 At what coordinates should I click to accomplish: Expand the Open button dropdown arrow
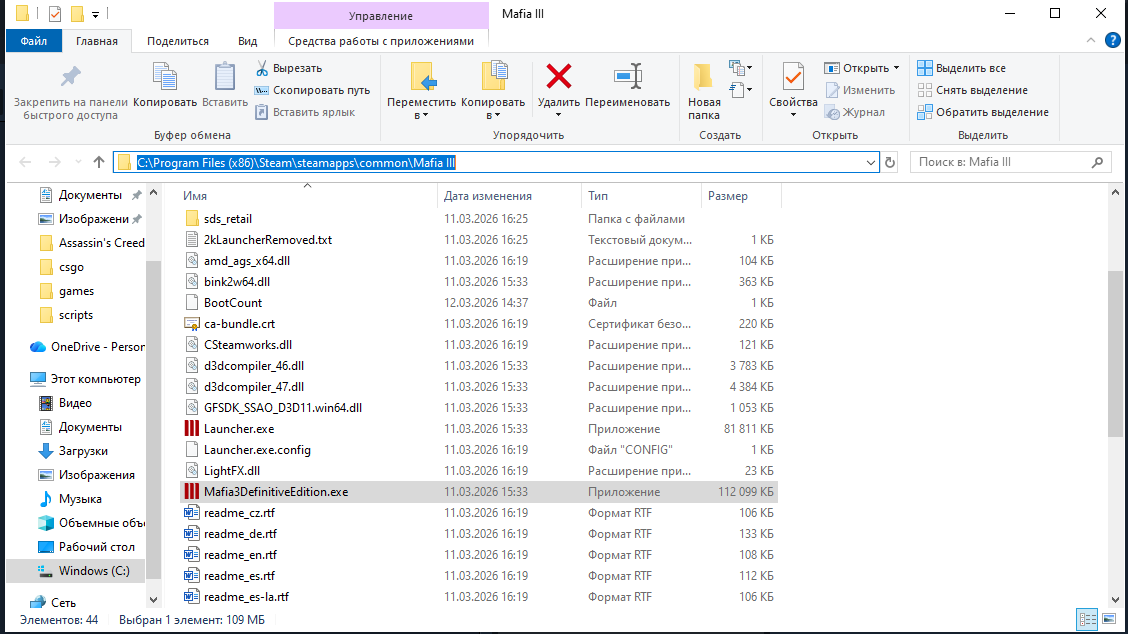click(896, 68)
